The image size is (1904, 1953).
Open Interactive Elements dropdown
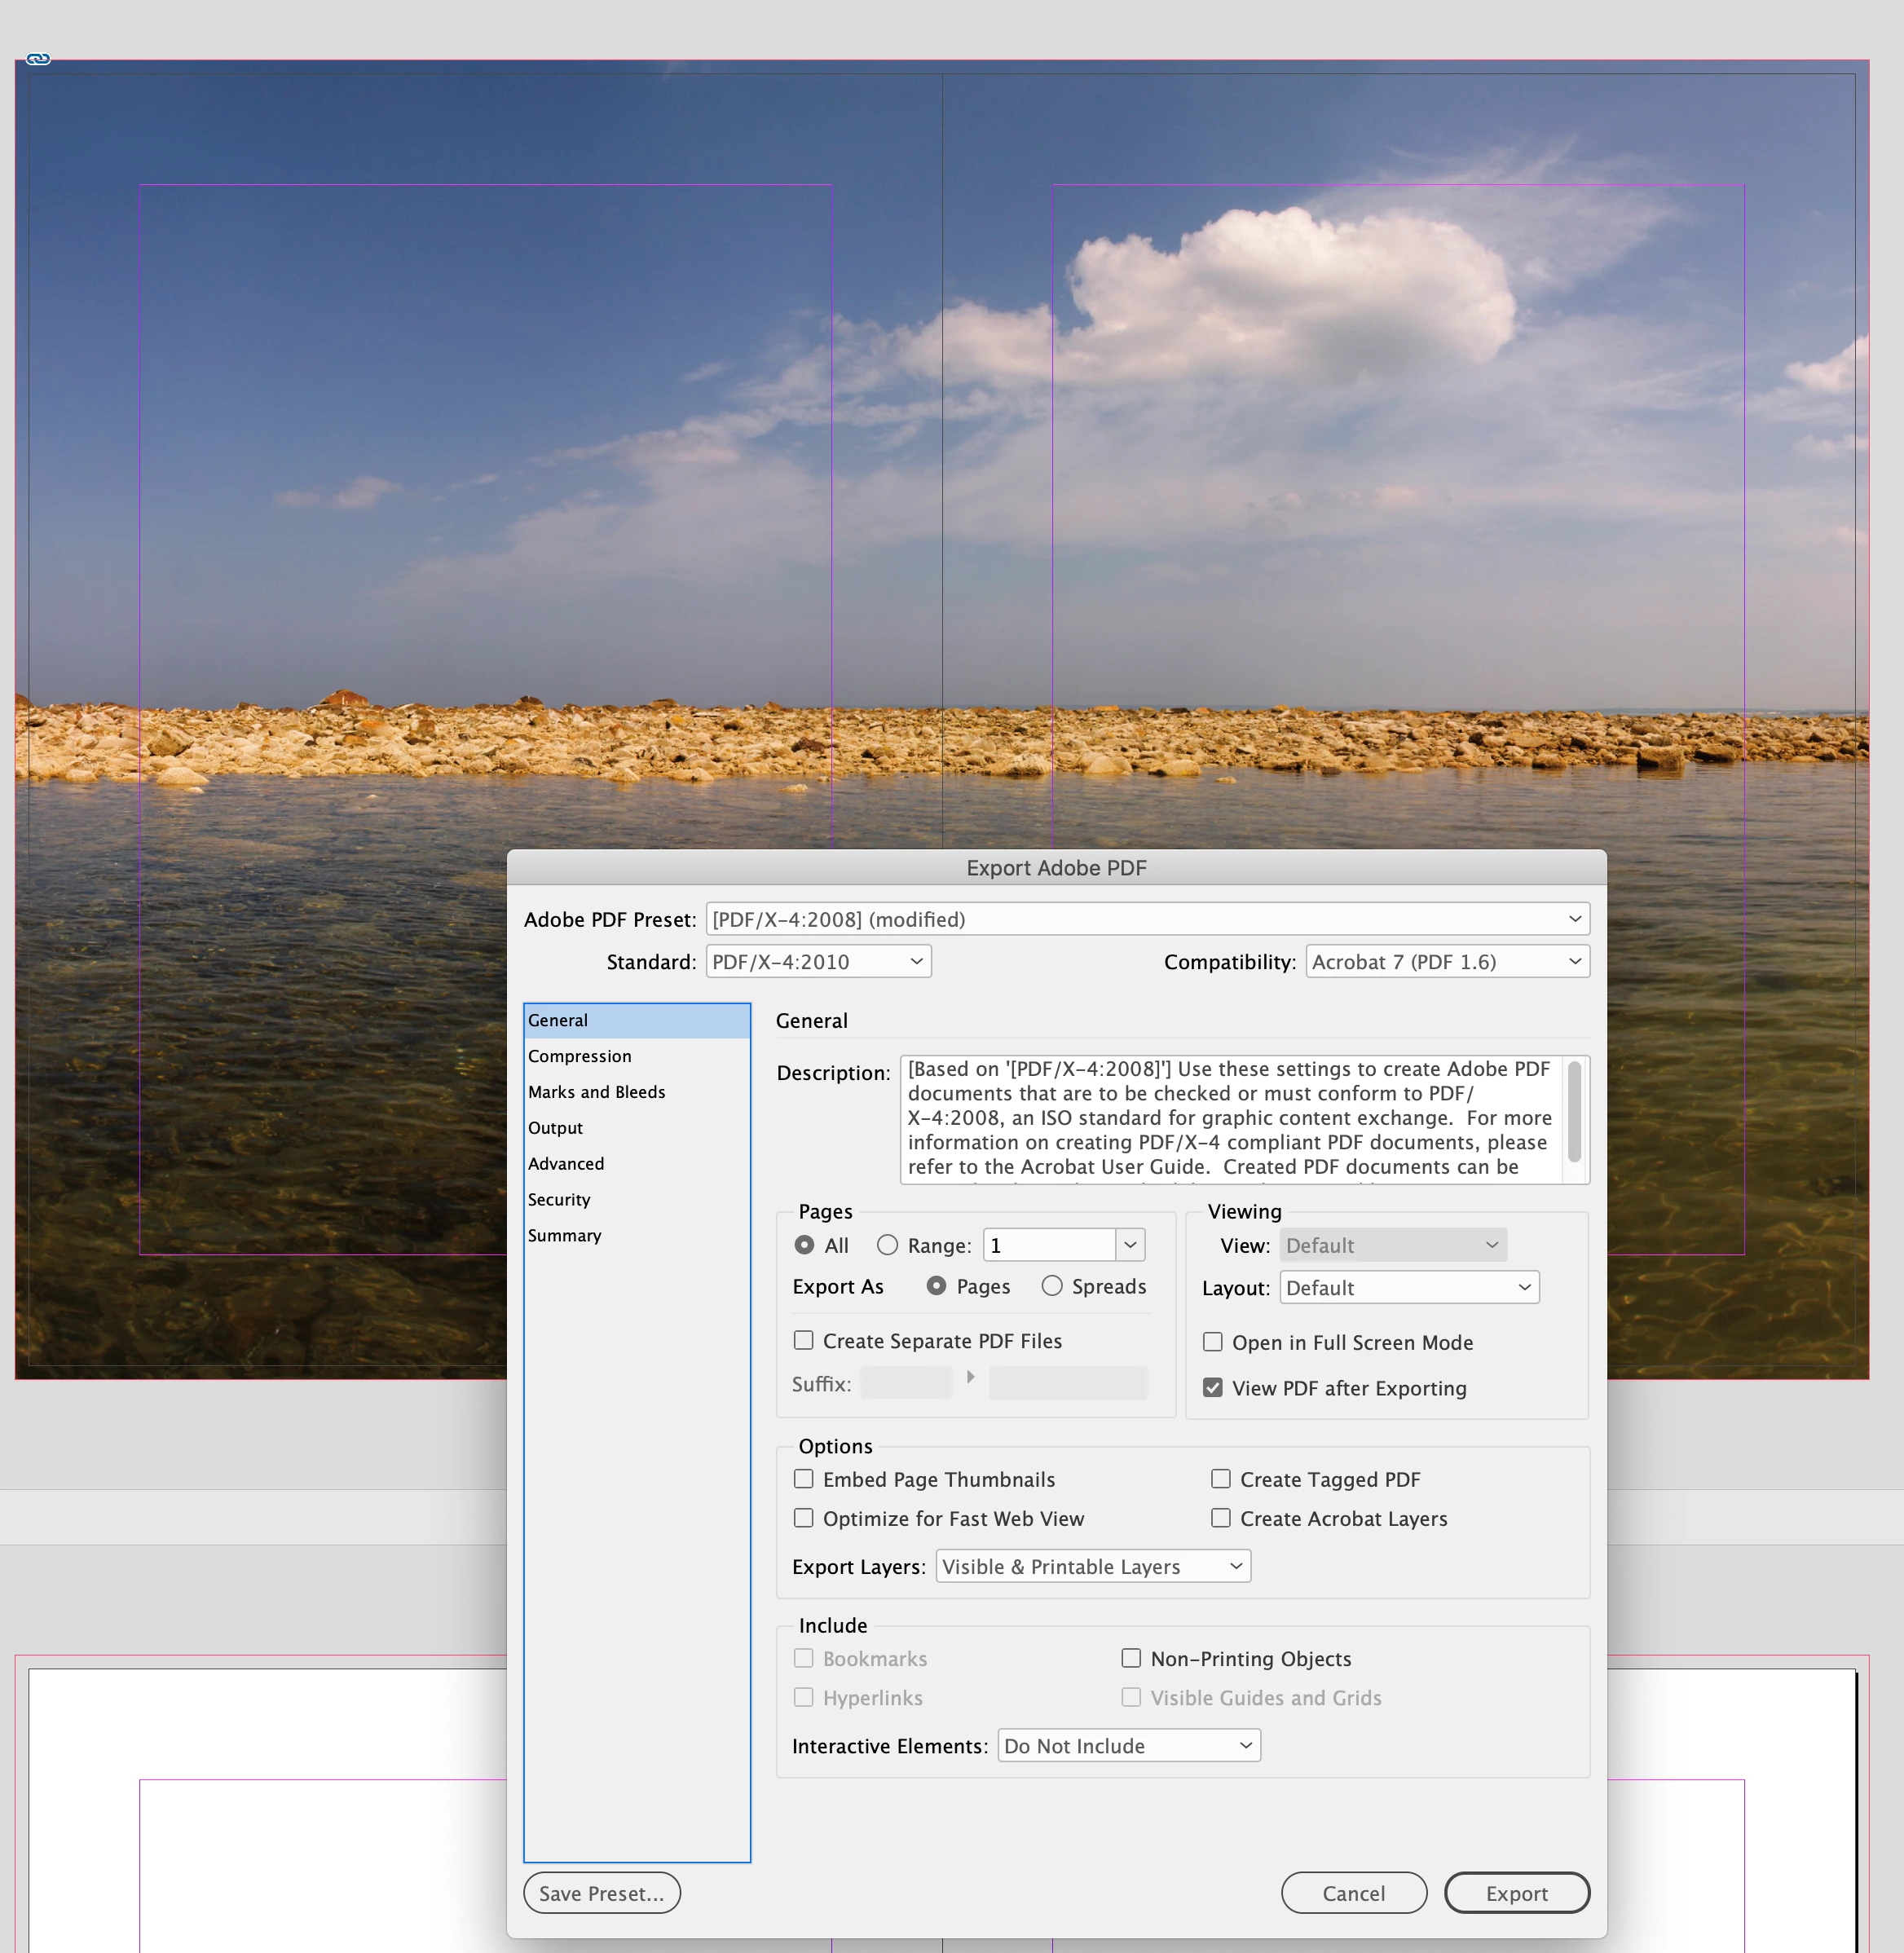tap(1128, 1745)
